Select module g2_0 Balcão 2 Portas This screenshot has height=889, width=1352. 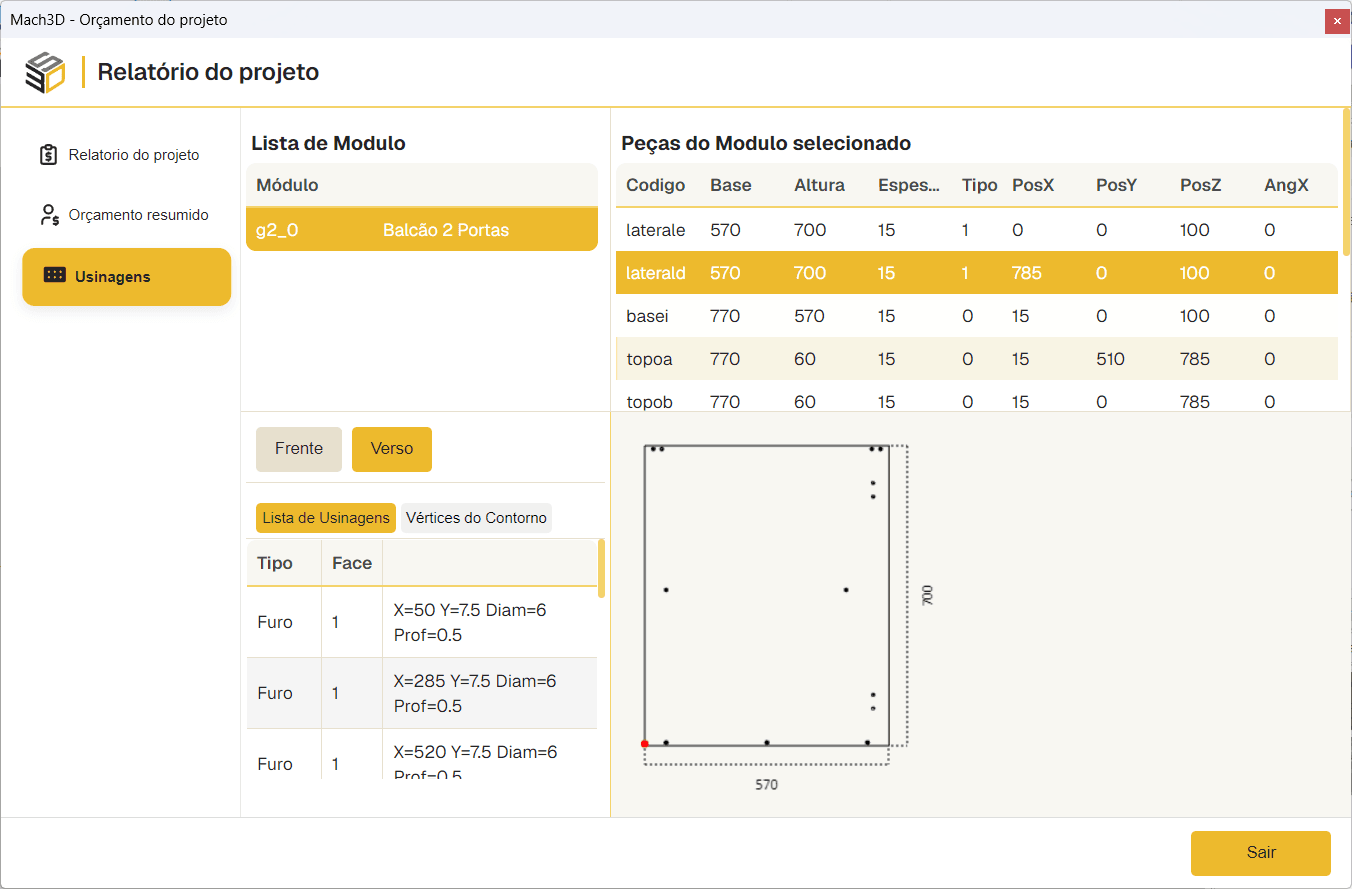tap(422, 230)
